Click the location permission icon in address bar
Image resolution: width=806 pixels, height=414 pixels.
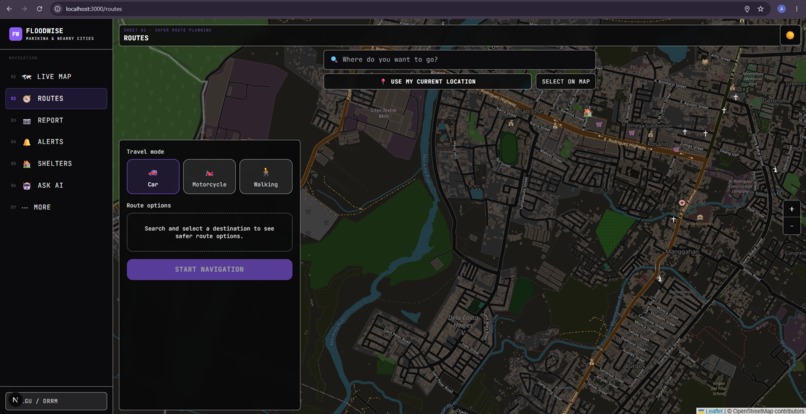[x=747, y=9]
